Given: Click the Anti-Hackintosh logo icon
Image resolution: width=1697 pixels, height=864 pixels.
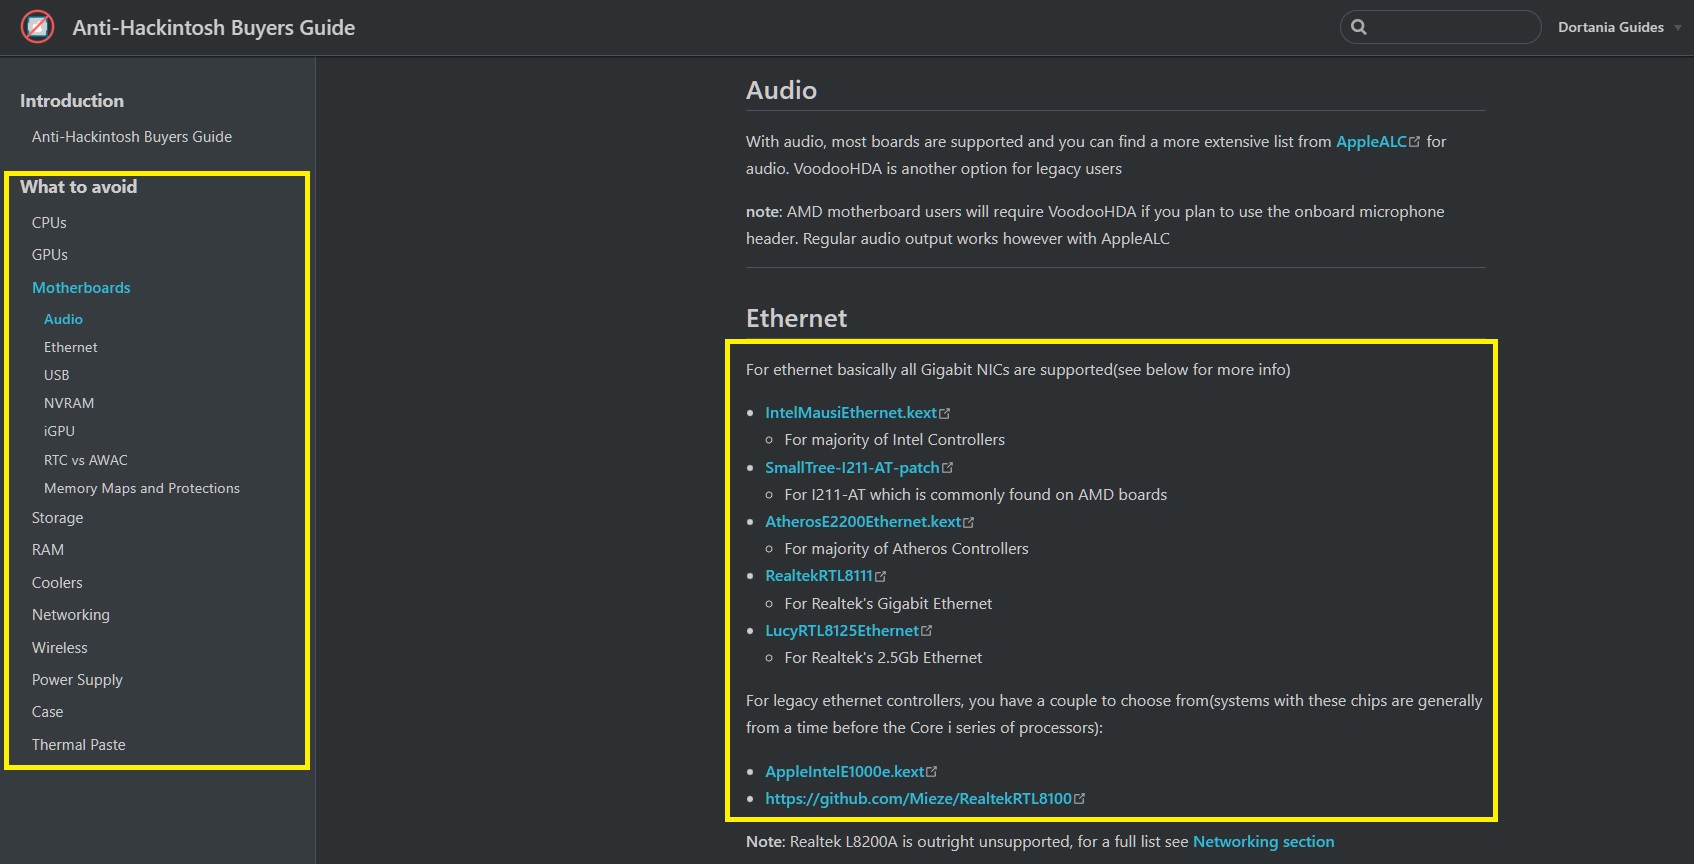Looking at the screenshot, I should tap(38, 27).
